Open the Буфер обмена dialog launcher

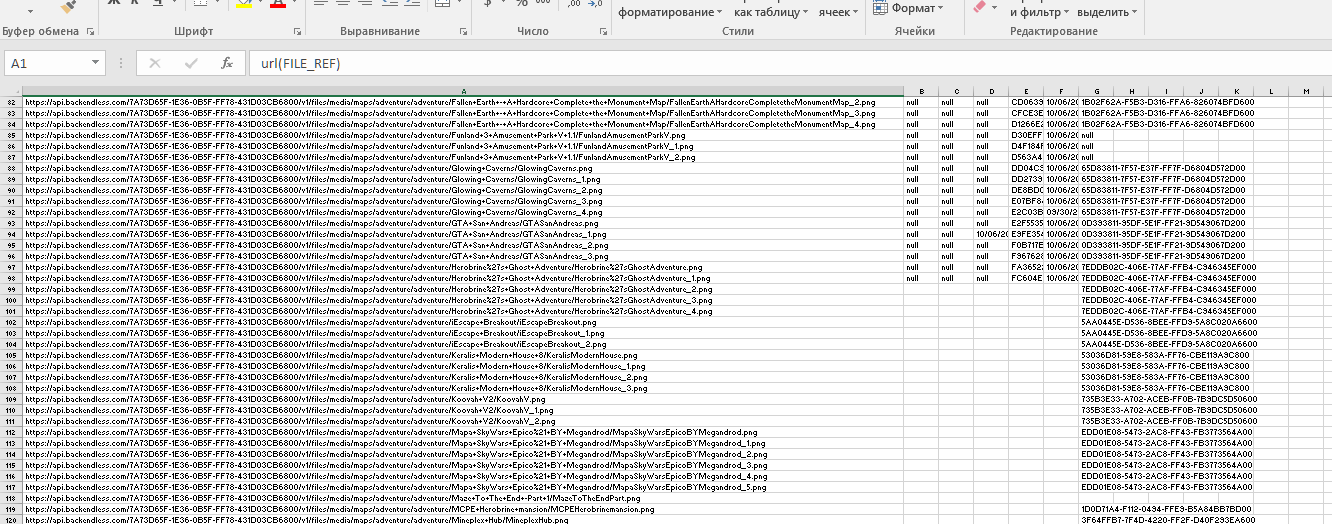point(91,32)
